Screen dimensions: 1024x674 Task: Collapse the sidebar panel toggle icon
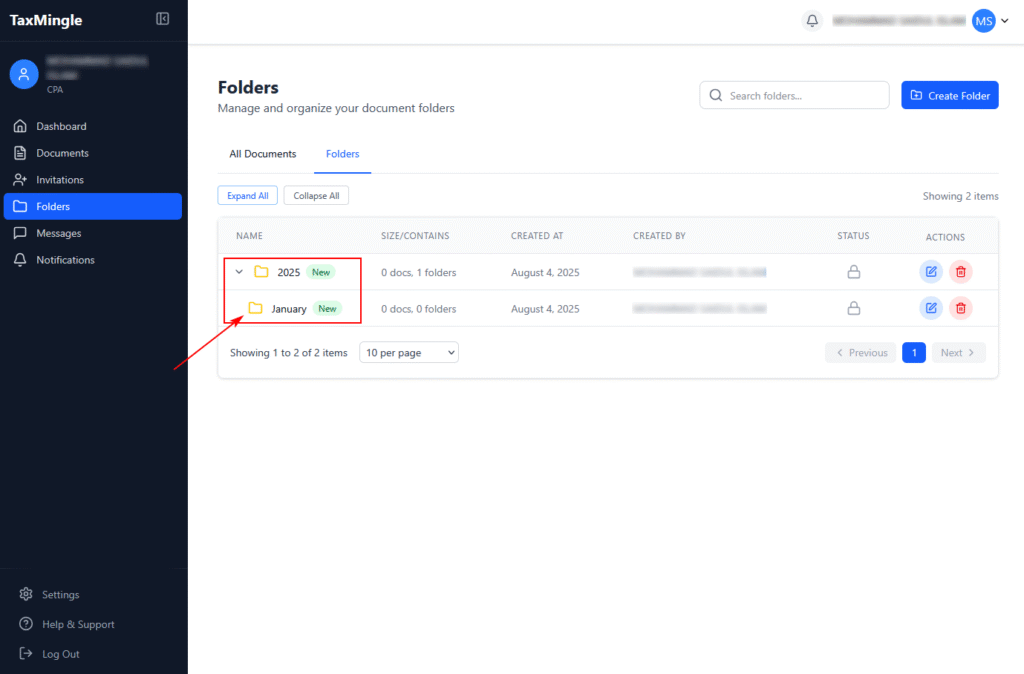coord(163,19)
